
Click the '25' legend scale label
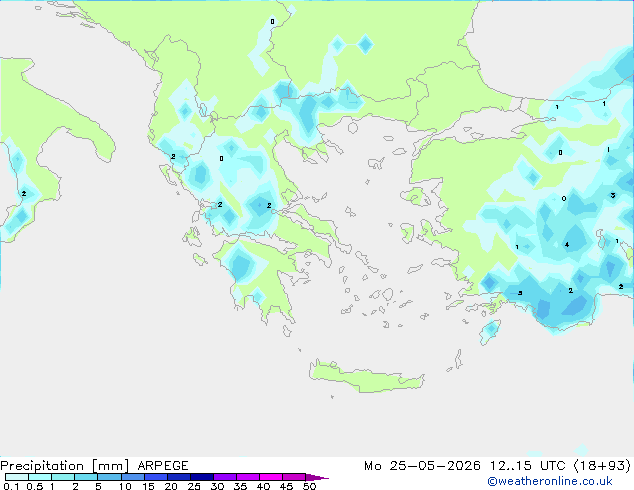(x=194, y=486)
